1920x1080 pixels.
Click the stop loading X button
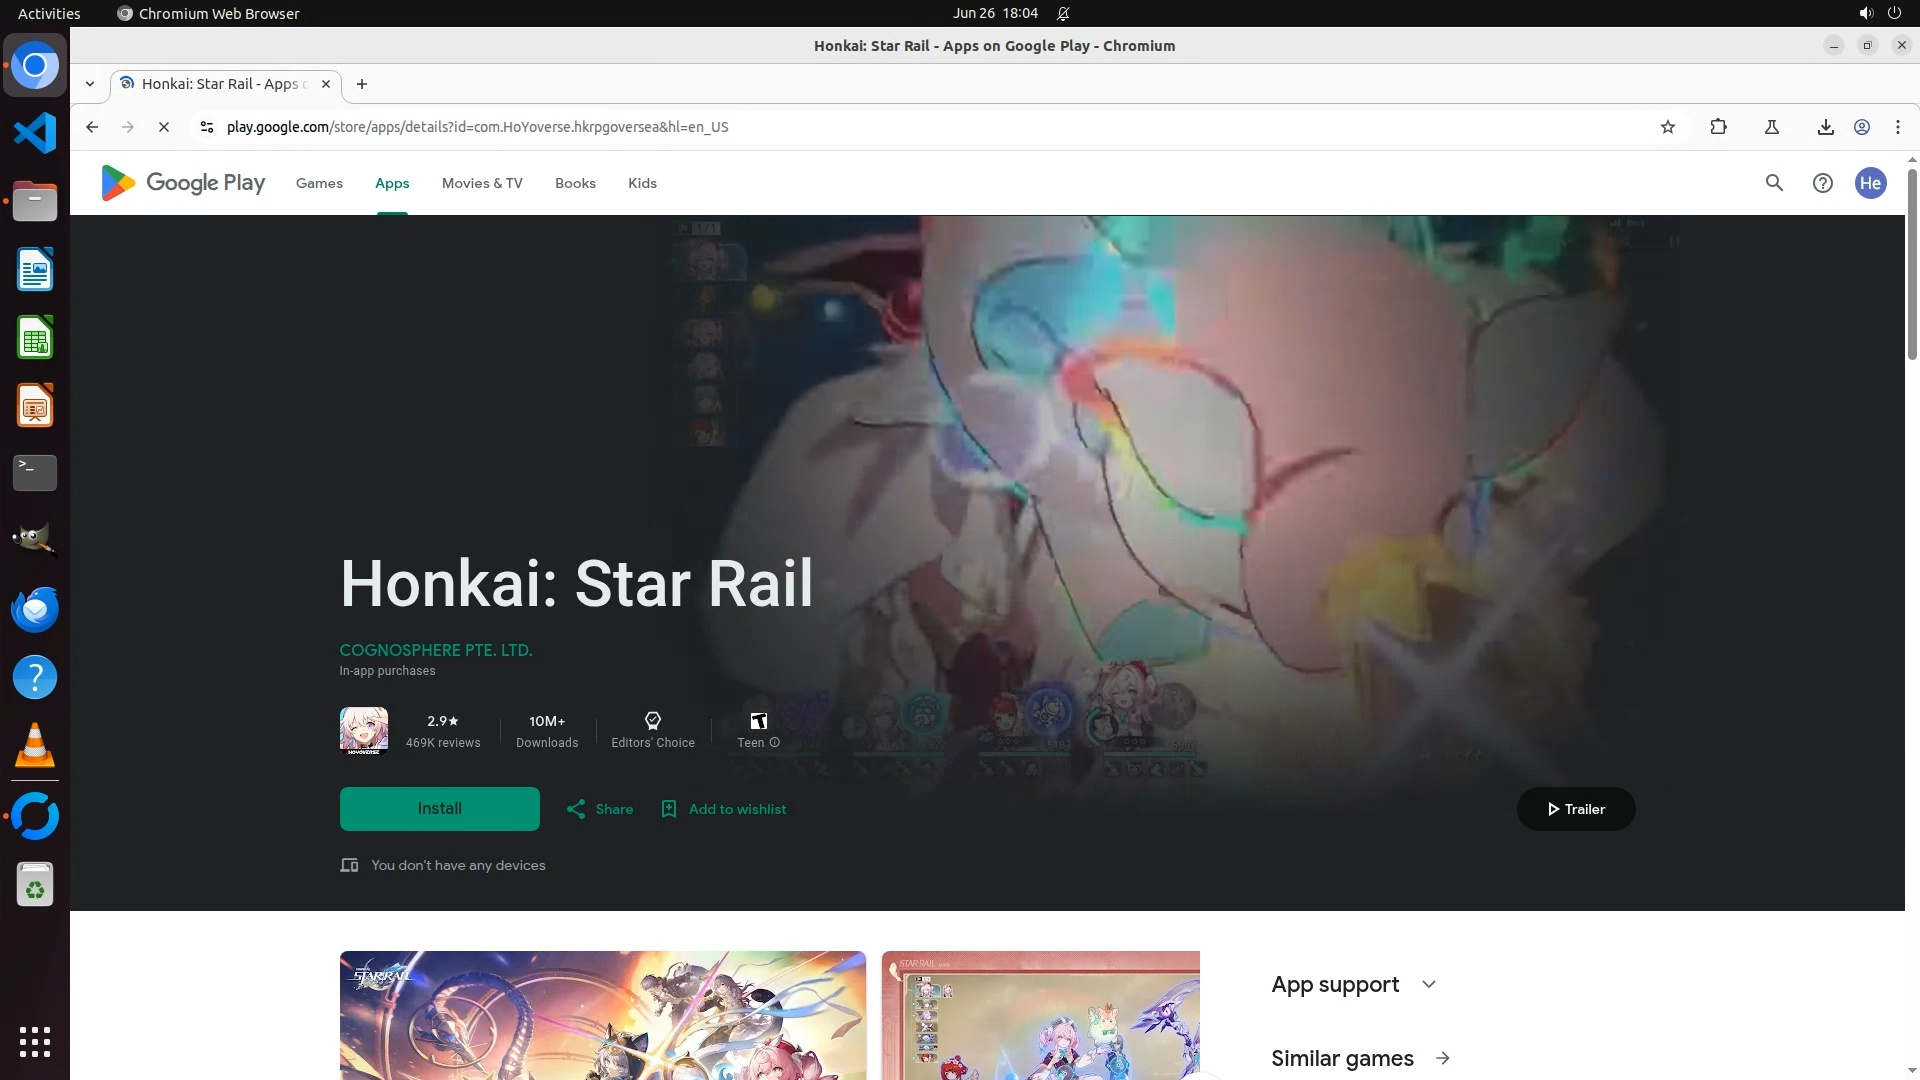tap(164, 127)
